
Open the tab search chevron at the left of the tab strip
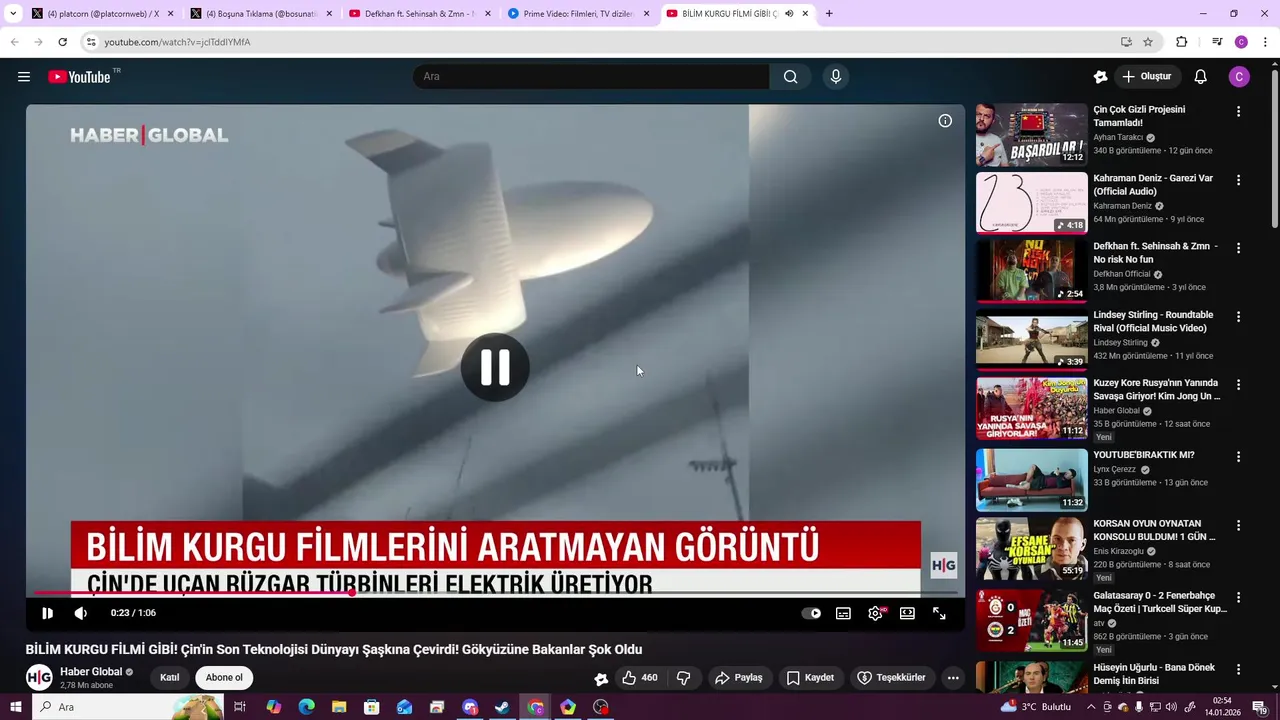click(13, 14)
